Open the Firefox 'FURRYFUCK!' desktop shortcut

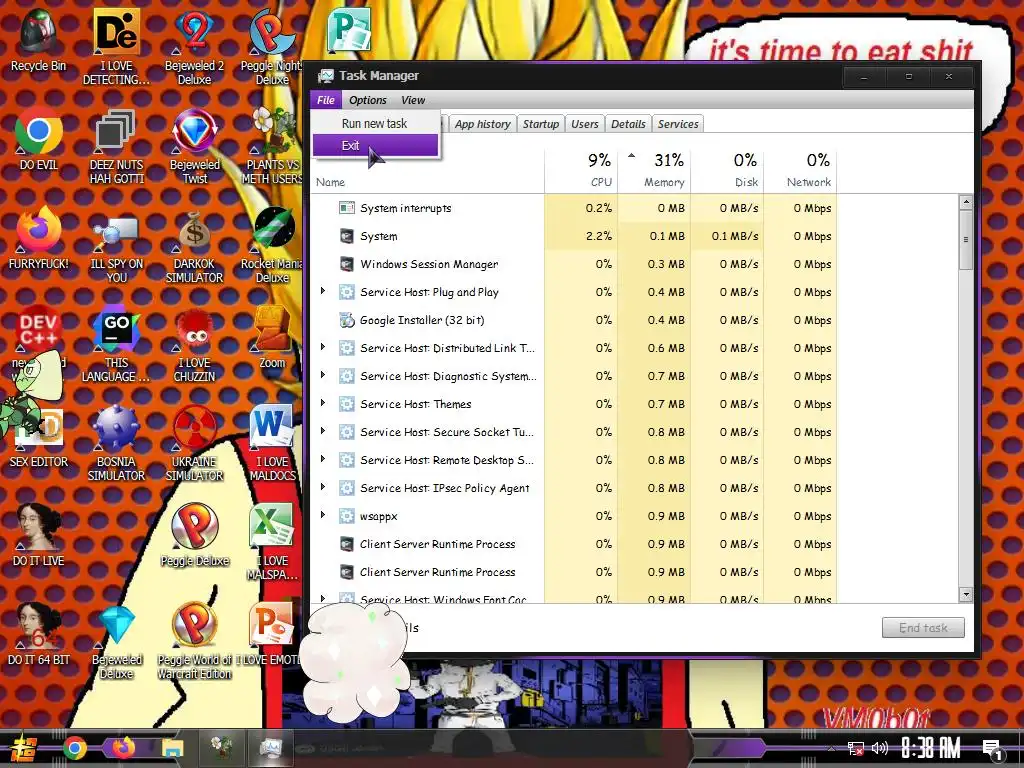tap(39, 238)
